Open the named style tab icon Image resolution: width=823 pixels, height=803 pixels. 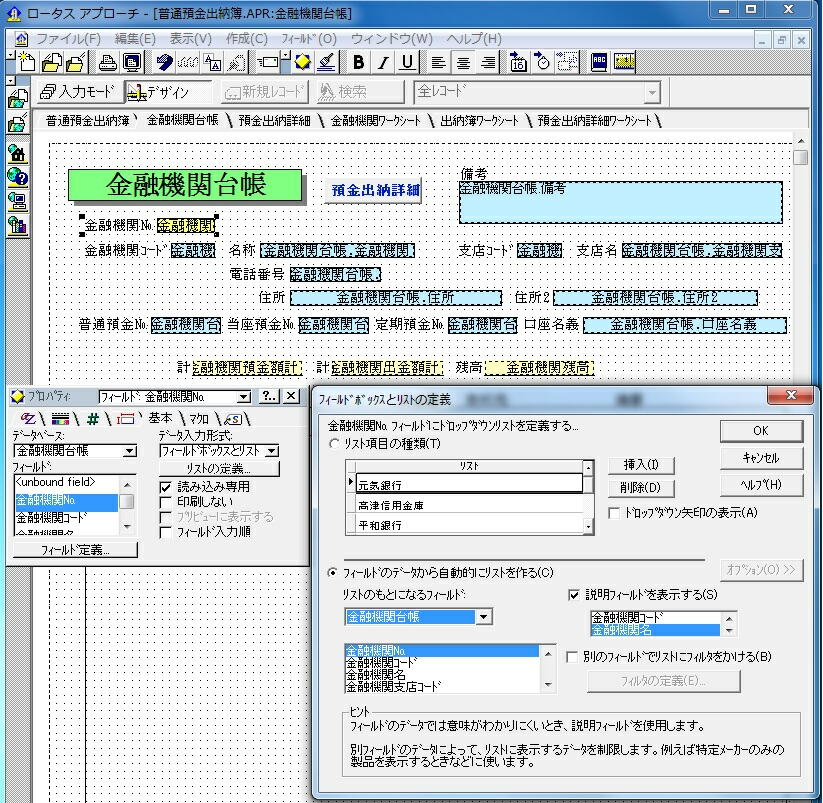[x=233, y=419]
